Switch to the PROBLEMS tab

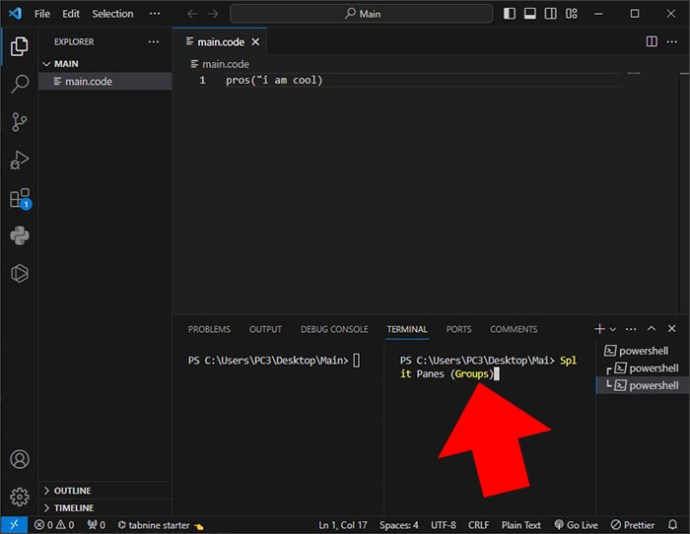(209, 329)
